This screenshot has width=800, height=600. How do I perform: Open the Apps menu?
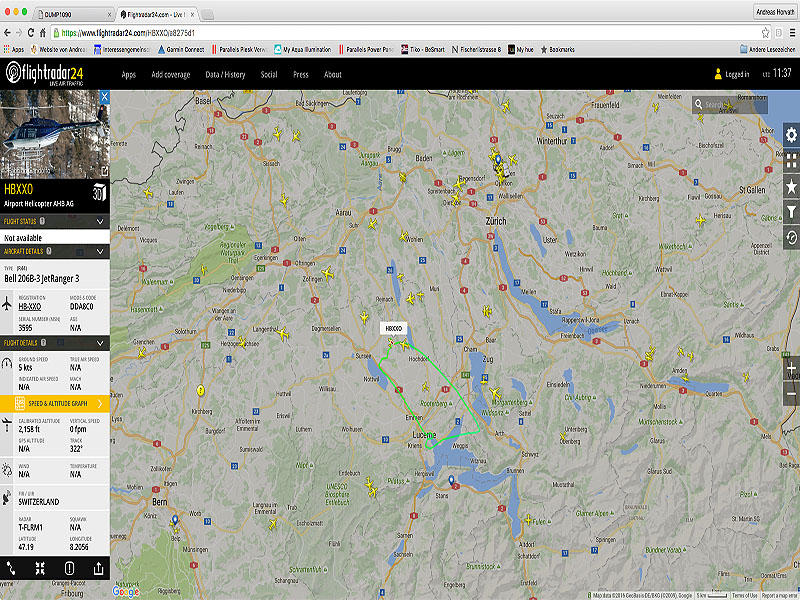(129, 74)
